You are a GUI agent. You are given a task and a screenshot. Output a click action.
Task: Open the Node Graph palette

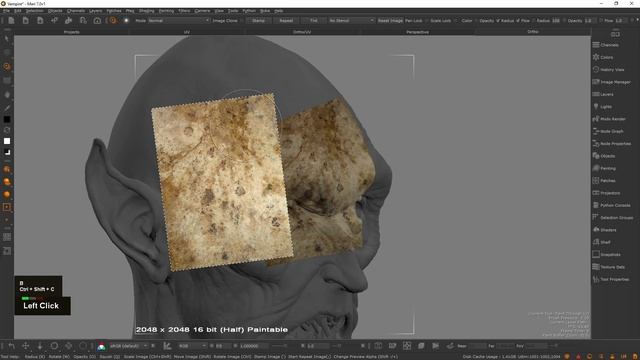click(608, 131)
